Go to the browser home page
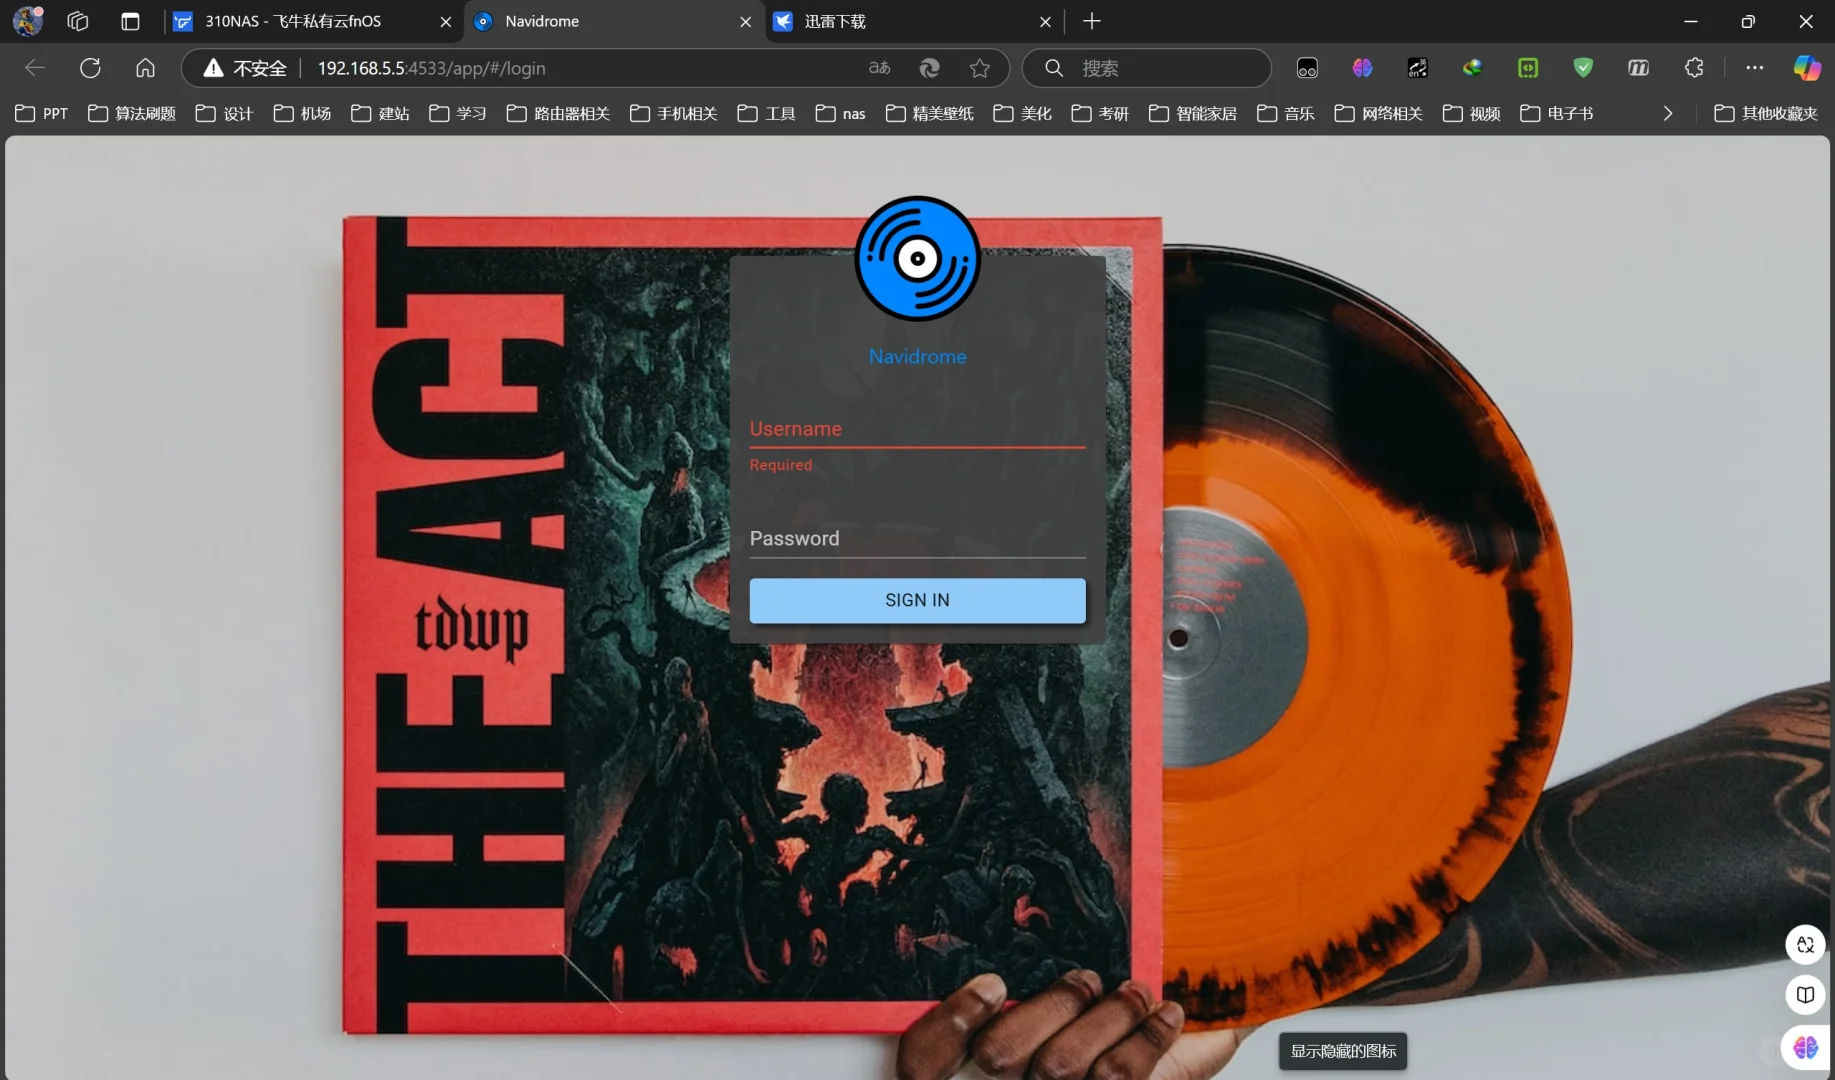The height and width of the screenshot is (1080, 1835). 145,68
